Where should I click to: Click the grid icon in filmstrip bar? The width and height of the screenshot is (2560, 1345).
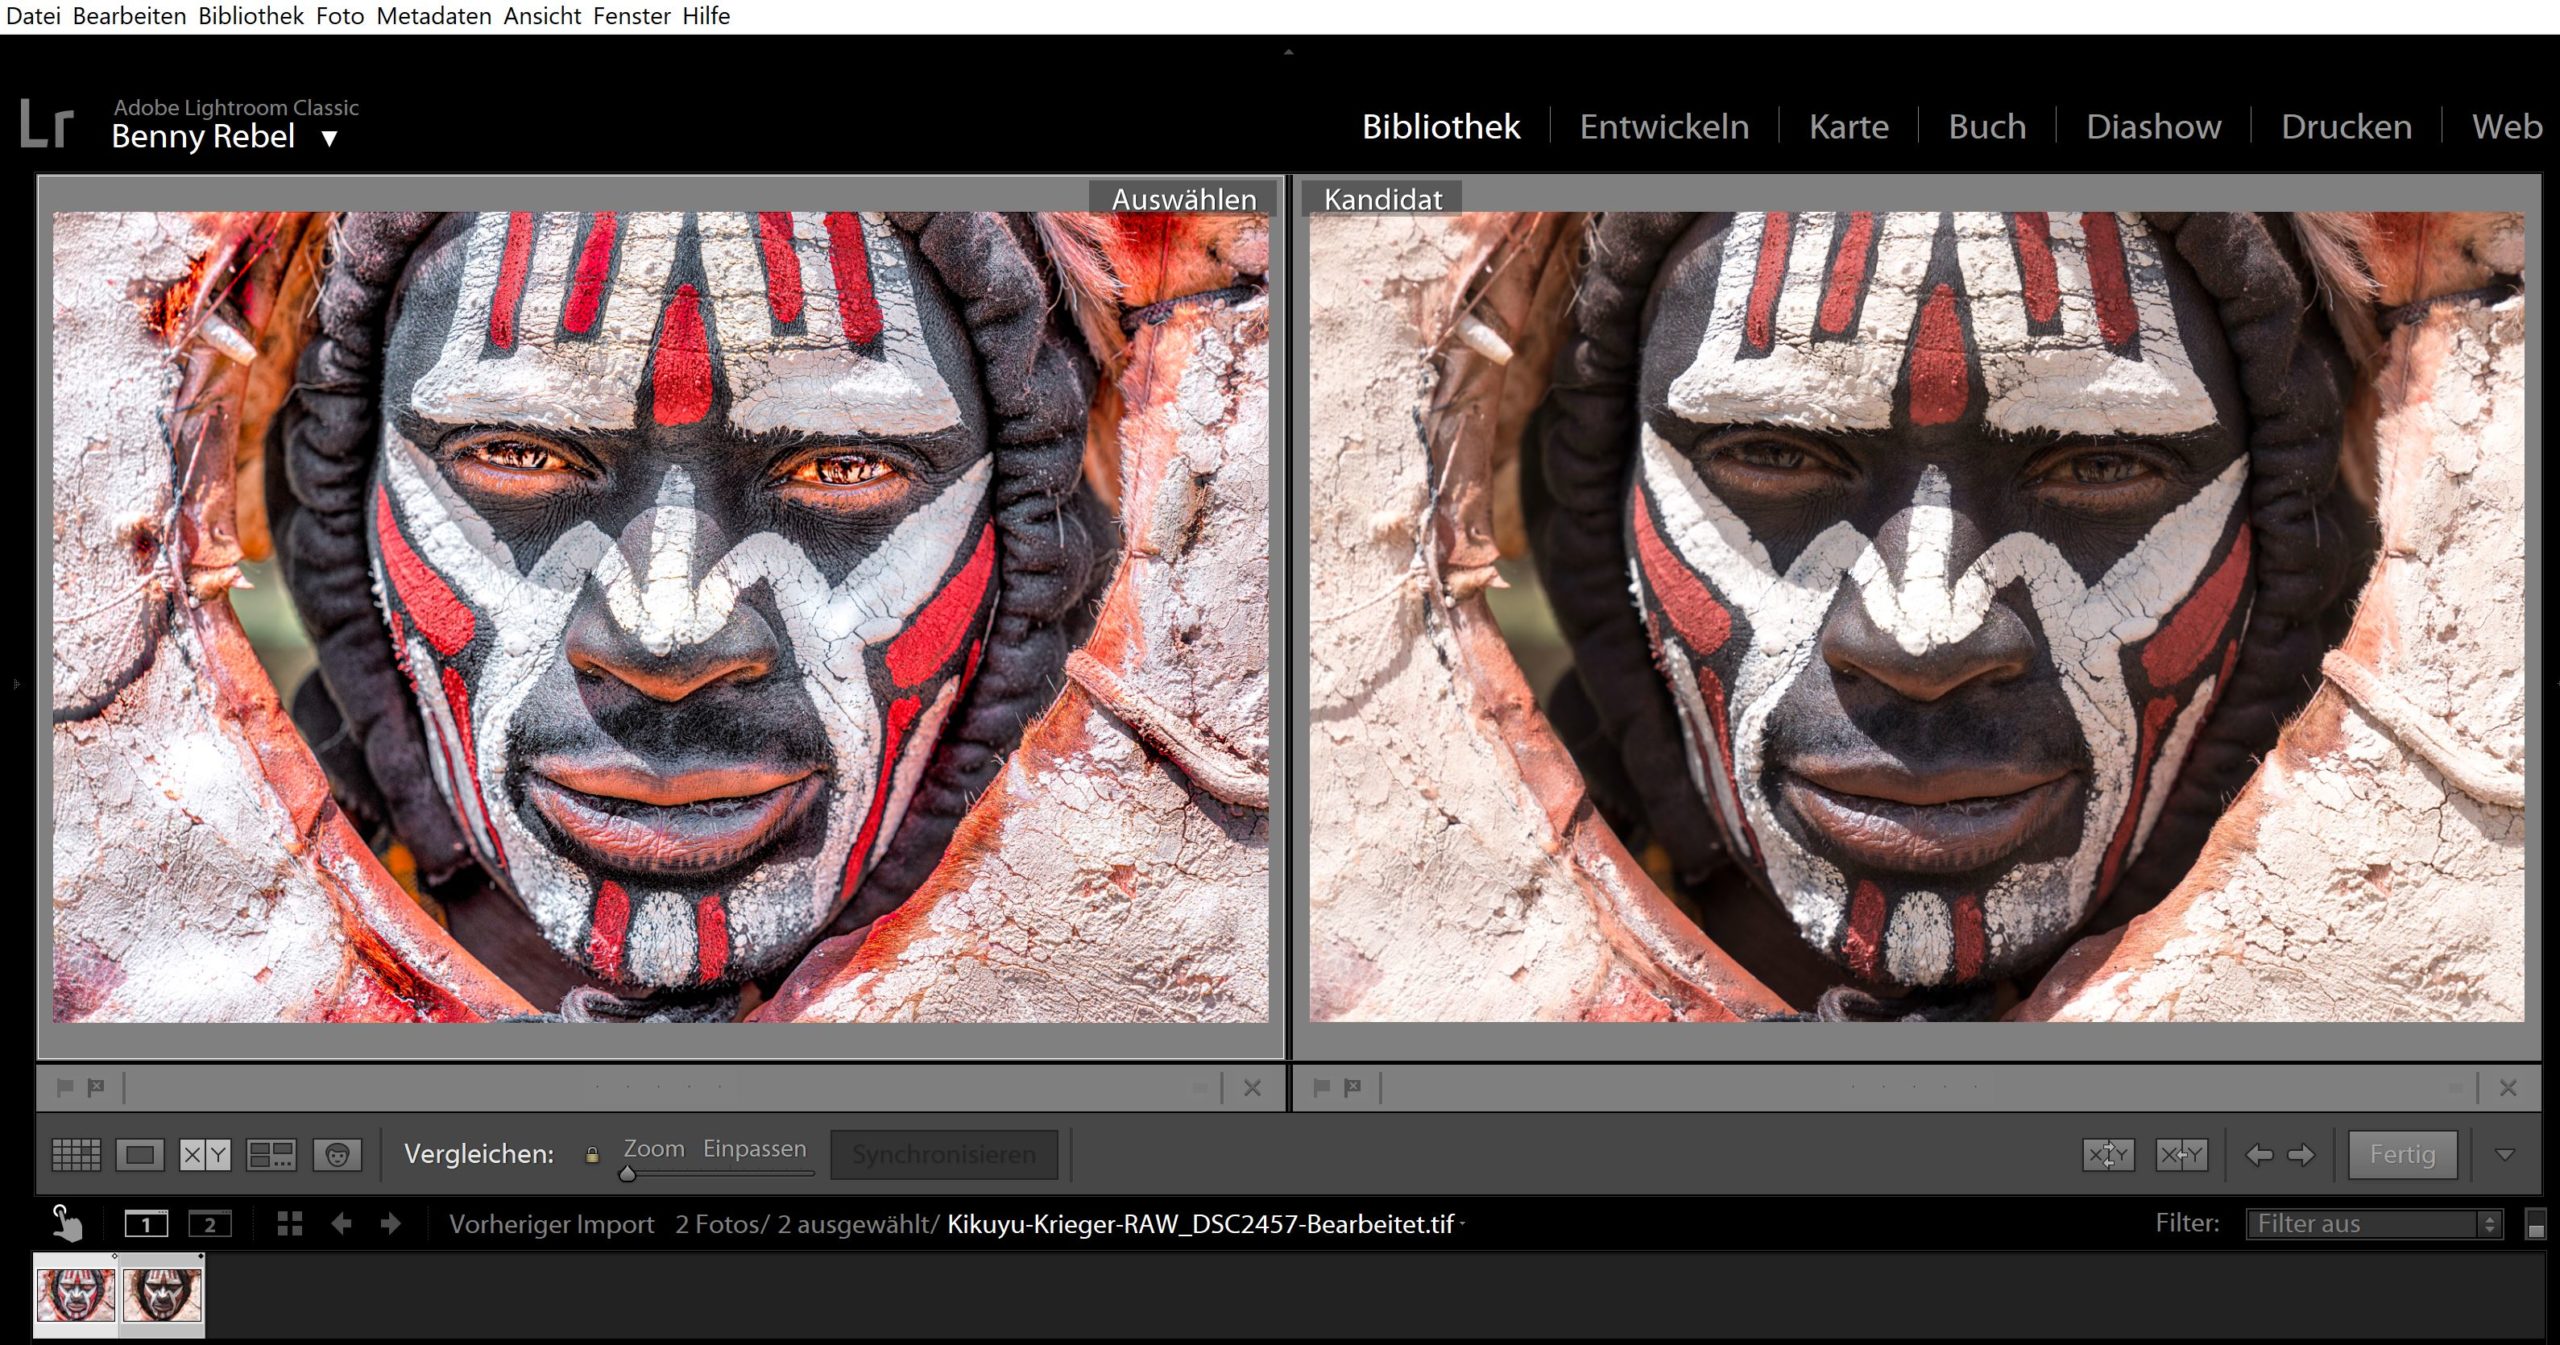coord(289,1223)
